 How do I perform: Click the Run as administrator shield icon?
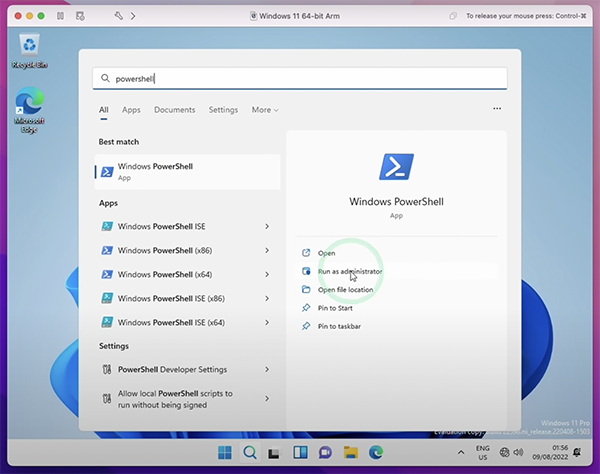tap(306, 271)
